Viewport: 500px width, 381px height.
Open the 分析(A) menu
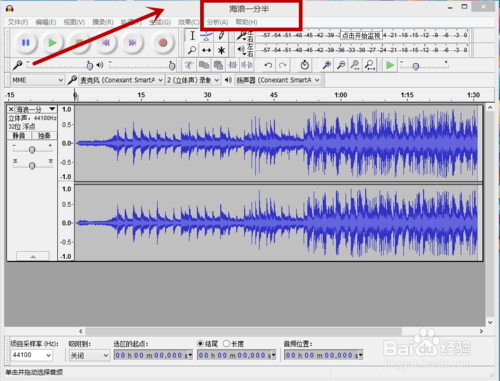217,22
